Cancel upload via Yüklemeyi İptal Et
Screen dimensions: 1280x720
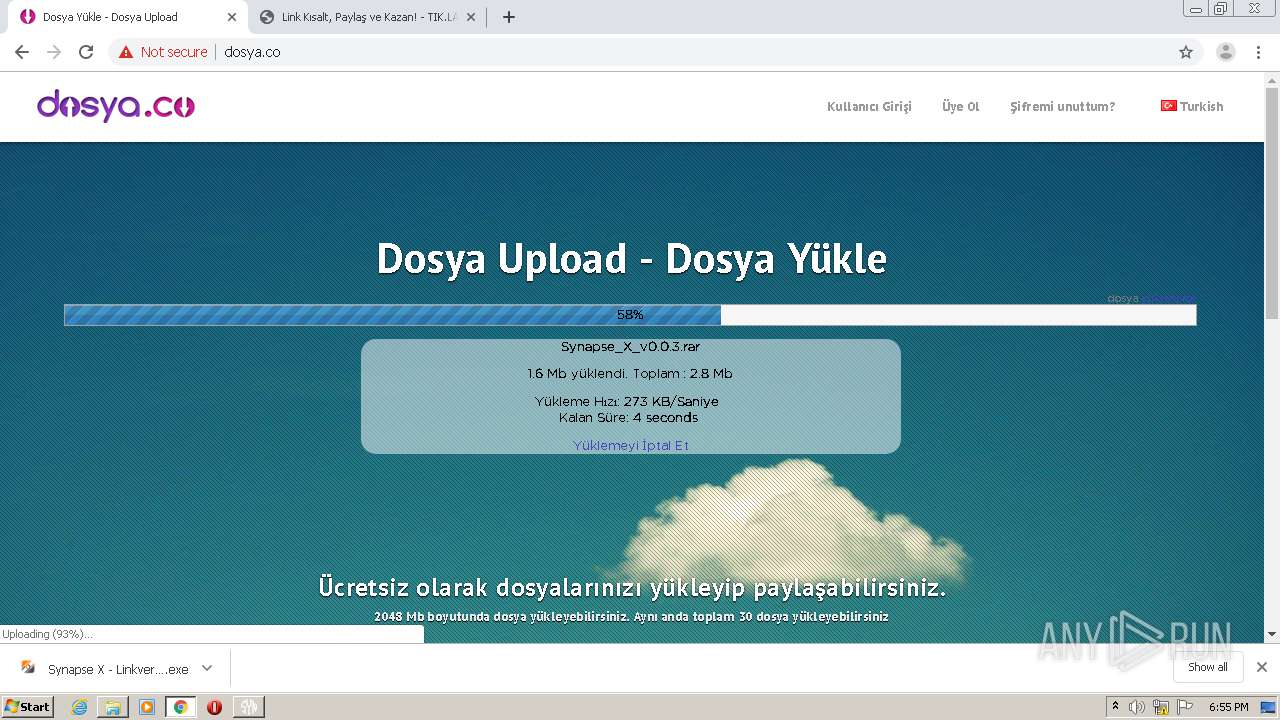pyautogui.click(x=631, y=446)
